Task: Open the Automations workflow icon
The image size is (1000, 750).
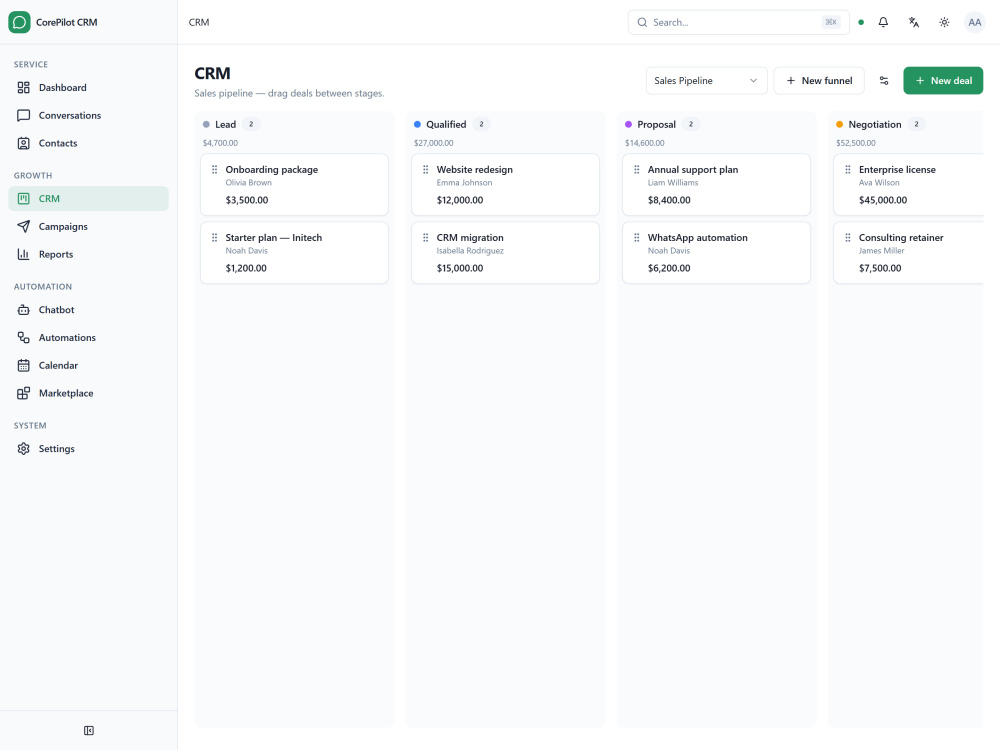Action: point(24,337)
